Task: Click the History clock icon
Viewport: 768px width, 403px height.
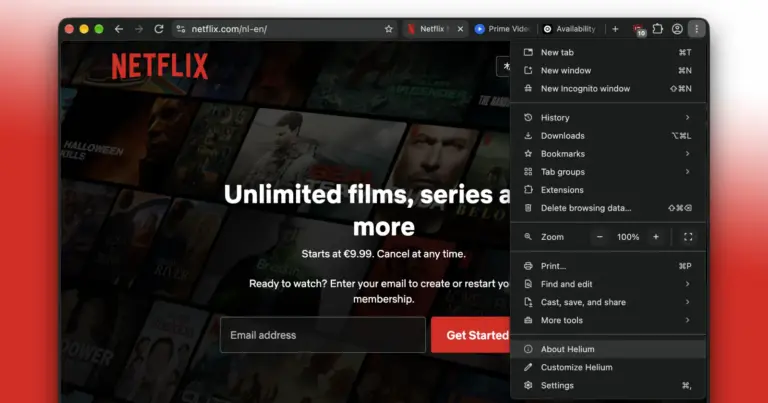Action: coord(528,118)
